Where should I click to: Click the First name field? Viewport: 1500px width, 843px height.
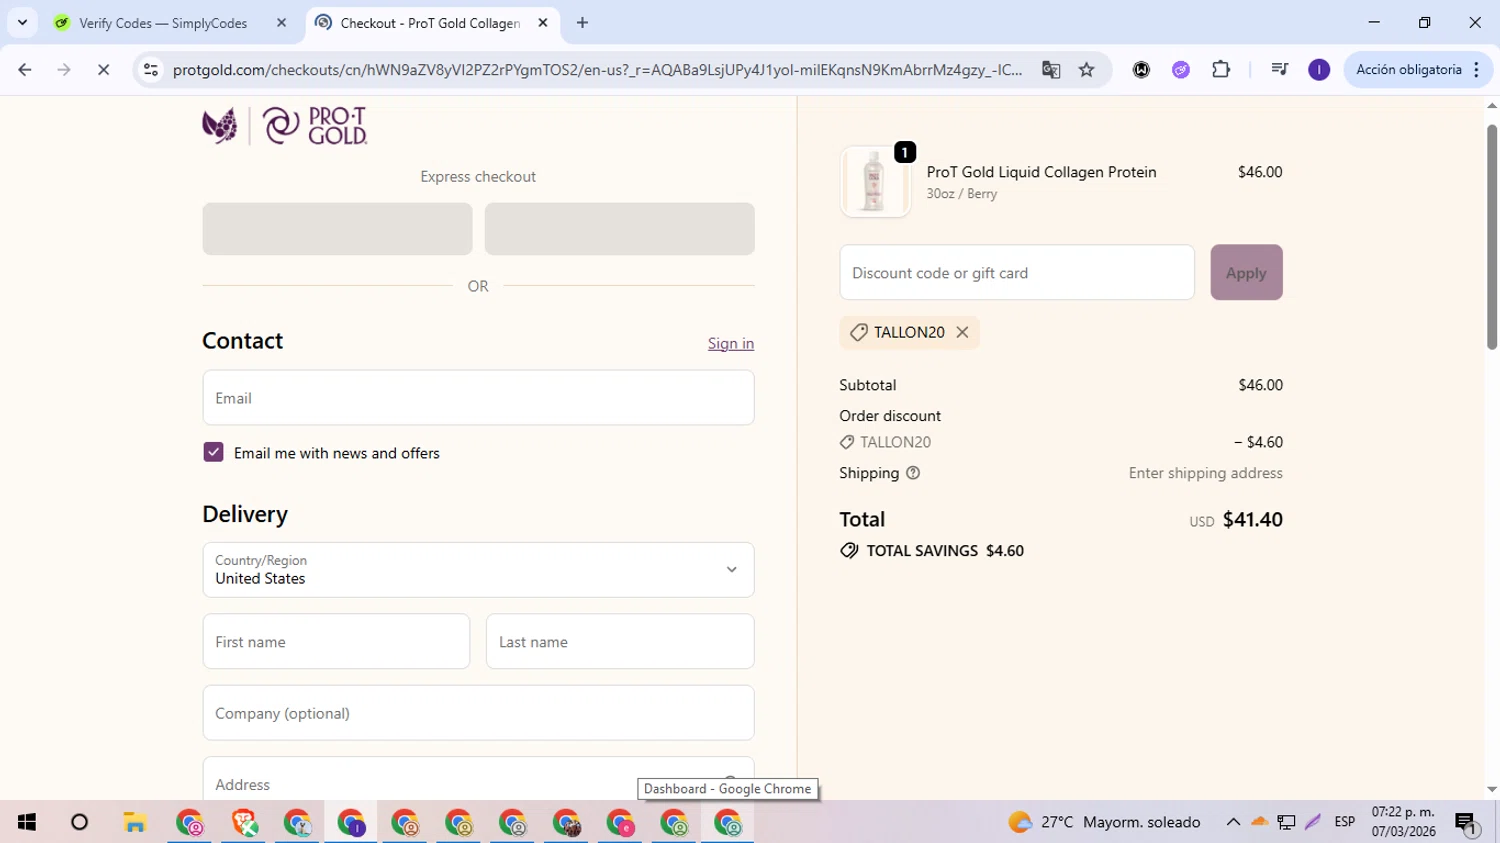tap(336, 642)
